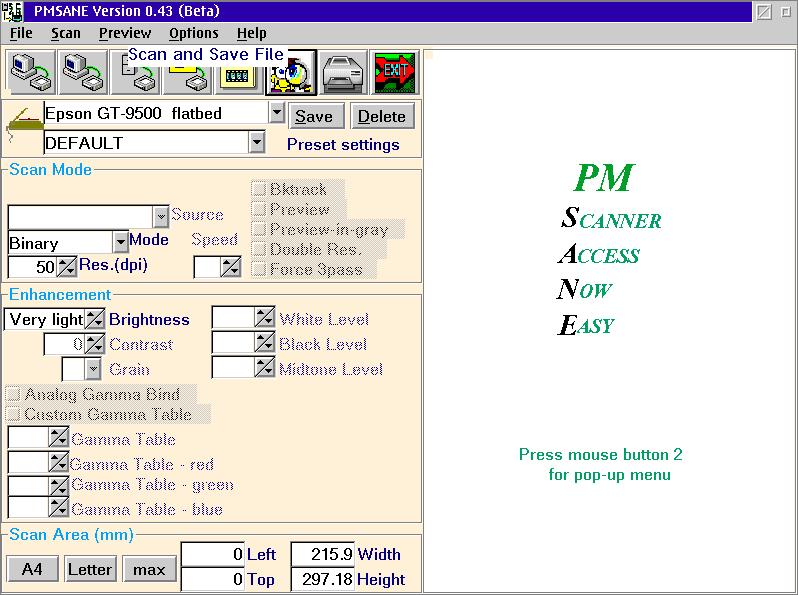Open the Scan menu
This screenshot has width=798, height=595.
tap(66, 33)
